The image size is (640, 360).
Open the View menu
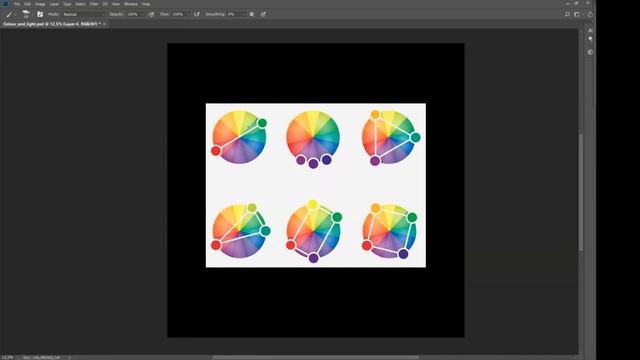pos(116,4)
